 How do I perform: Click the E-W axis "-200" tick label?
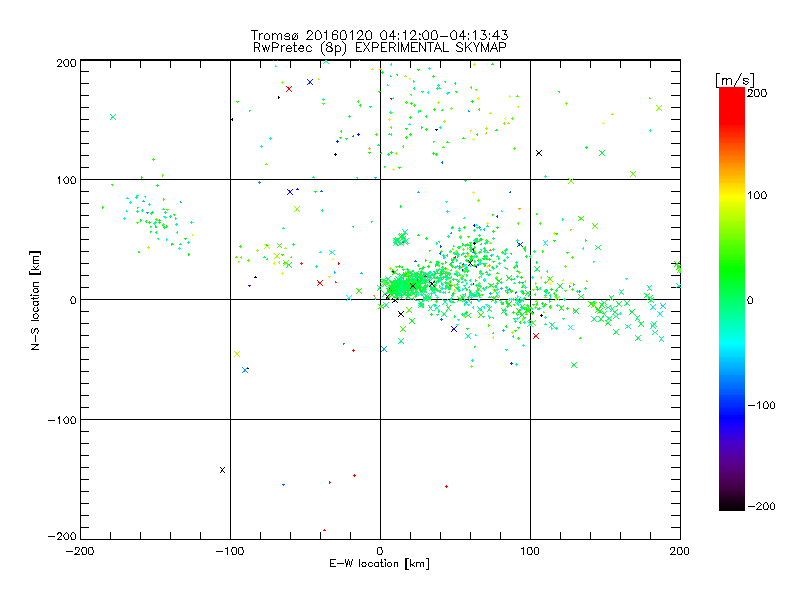tap(81, 551)
